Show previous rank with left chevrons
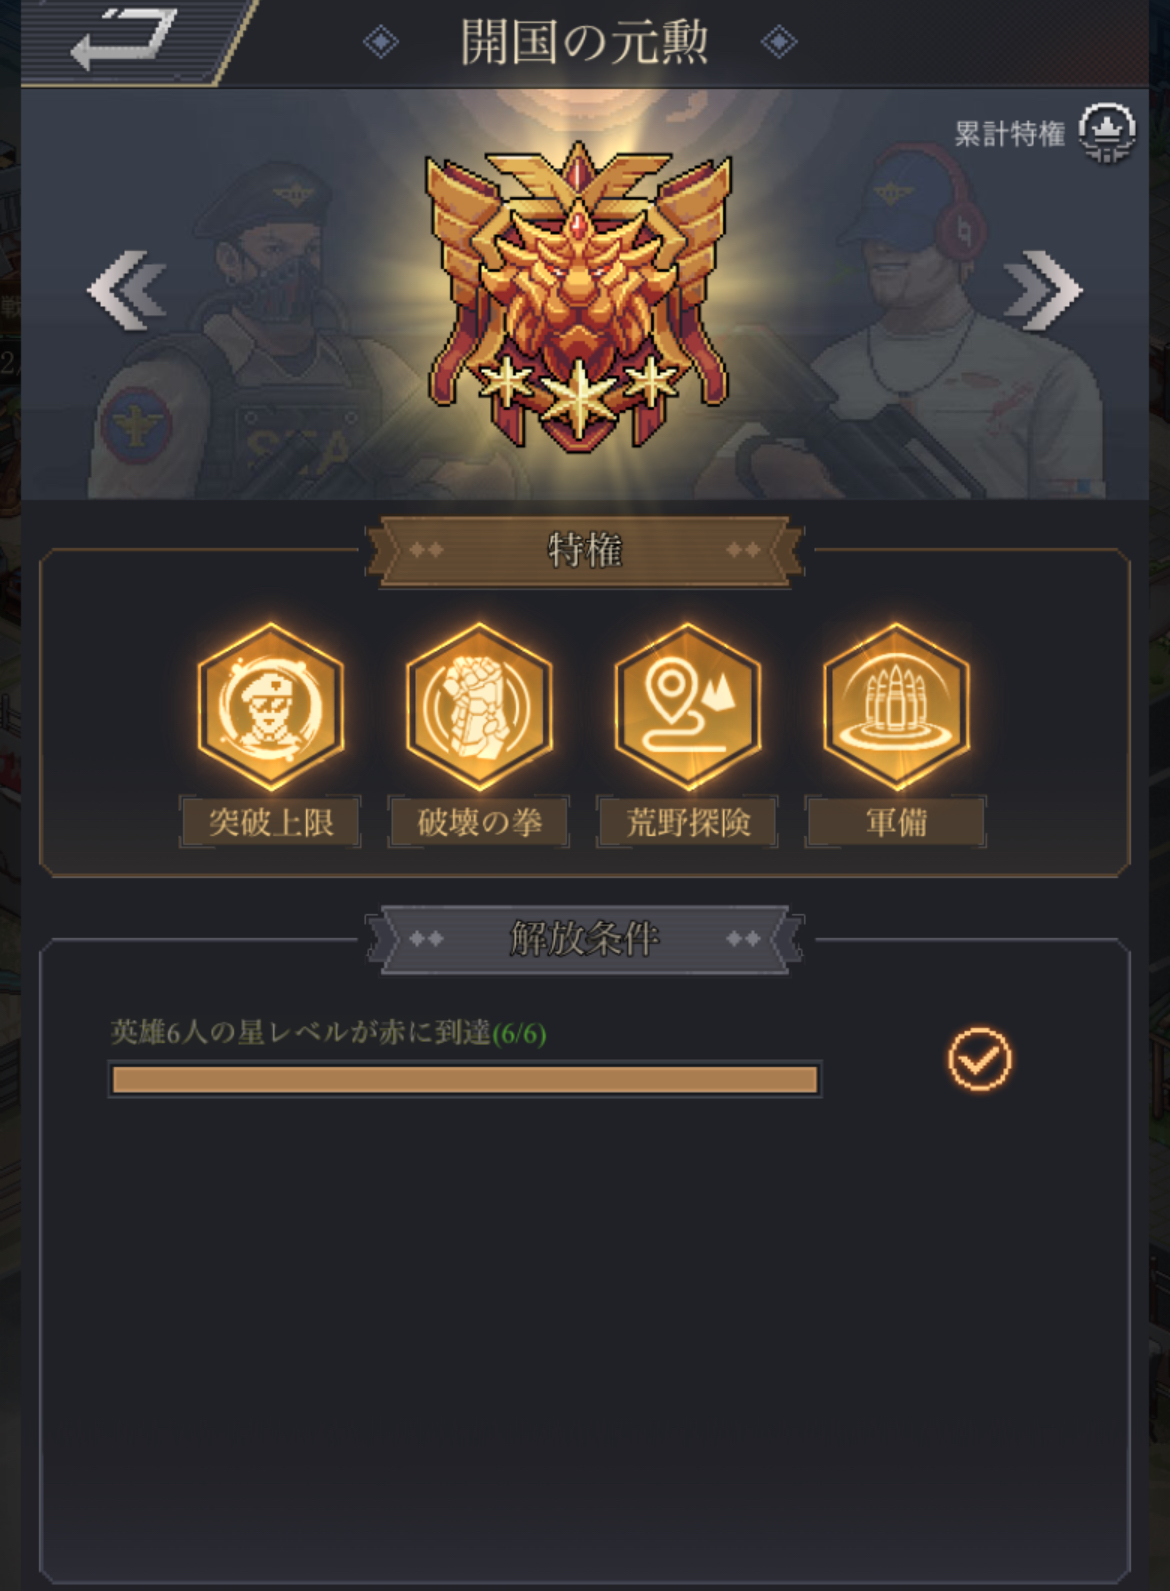The height and width of the screenshot is (1591, 1170). [126, 291]
